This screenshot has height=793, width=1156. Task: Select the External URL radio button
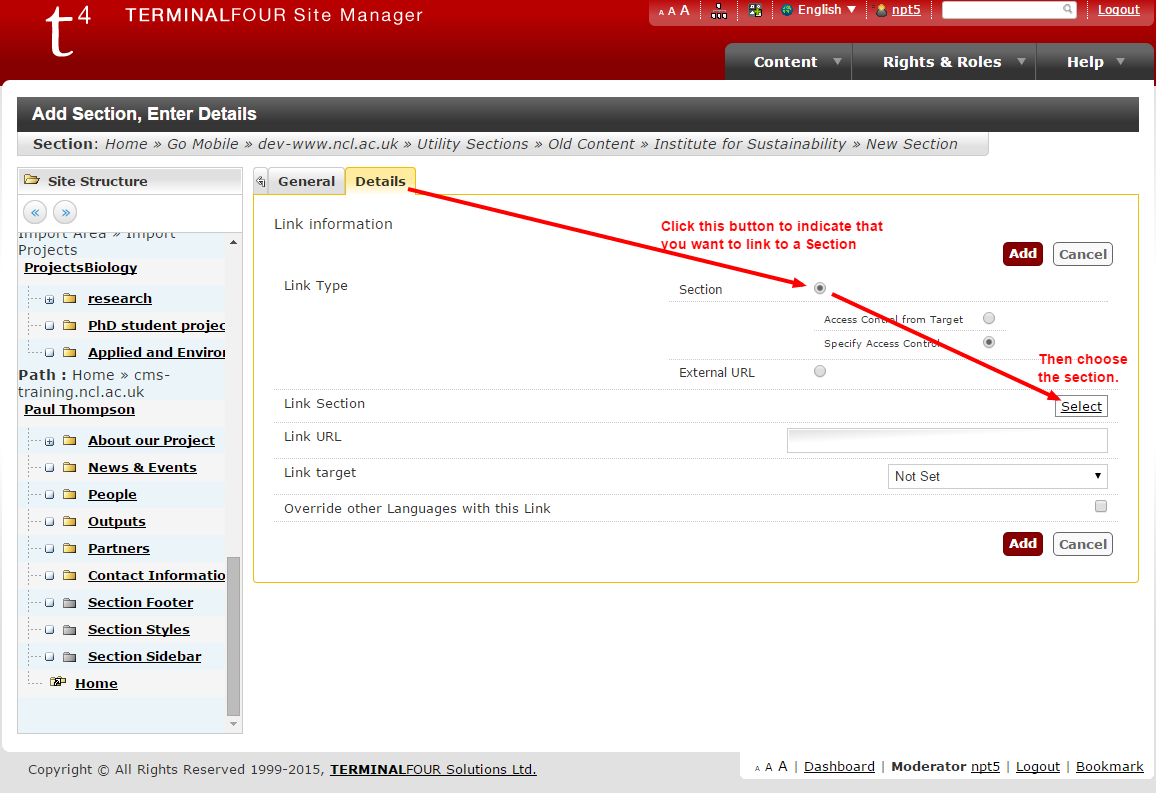pos(820,371)
